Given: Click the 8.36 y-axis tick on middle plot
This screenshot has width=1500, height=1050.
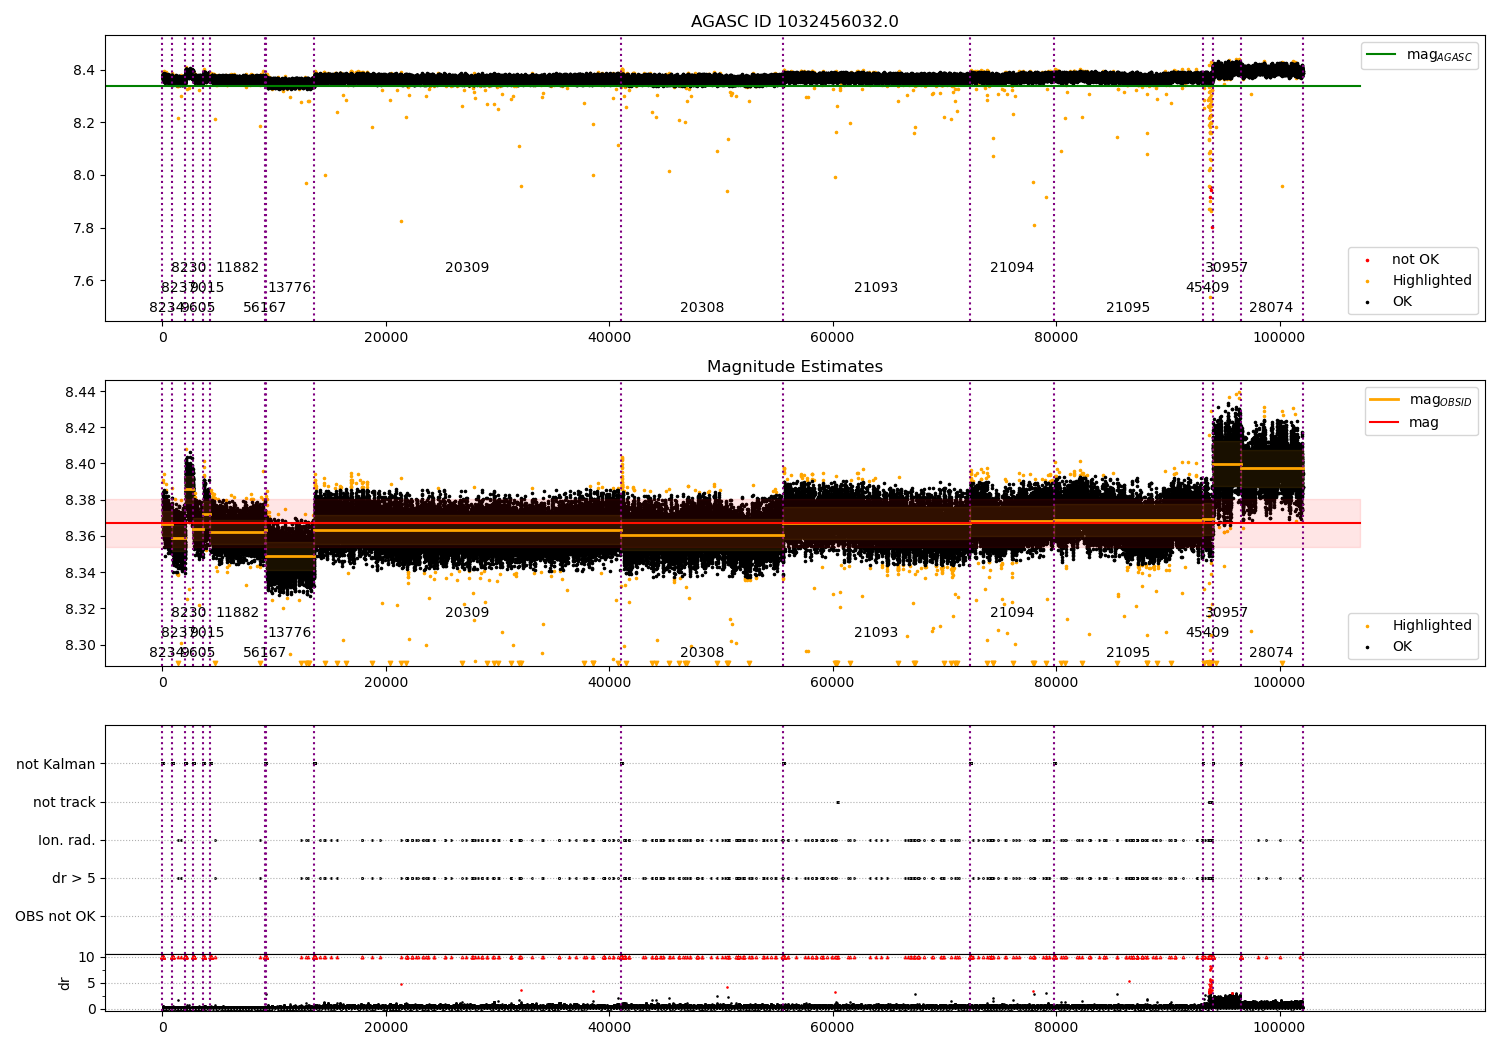Looking at the screenshot, I should pyautogui.click(x=80, y=537).
